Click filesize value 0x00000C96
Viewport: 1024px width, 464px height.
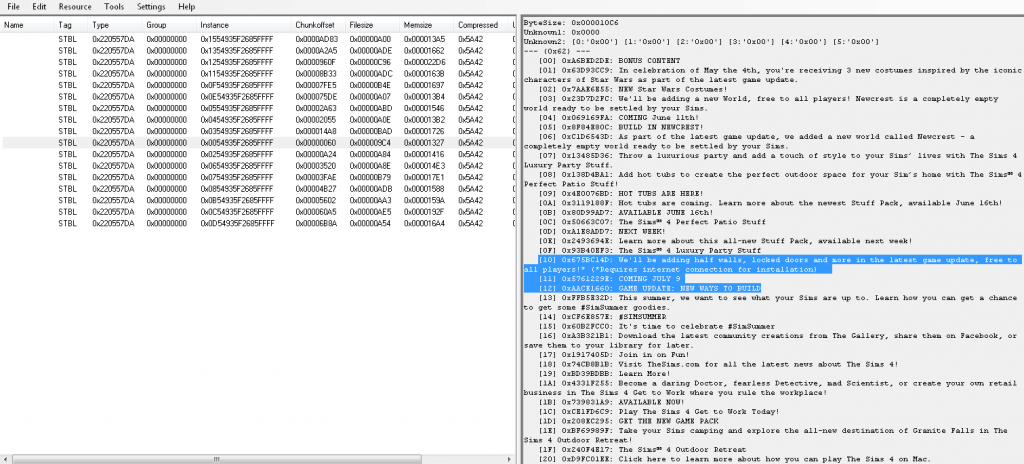point(371,62)
